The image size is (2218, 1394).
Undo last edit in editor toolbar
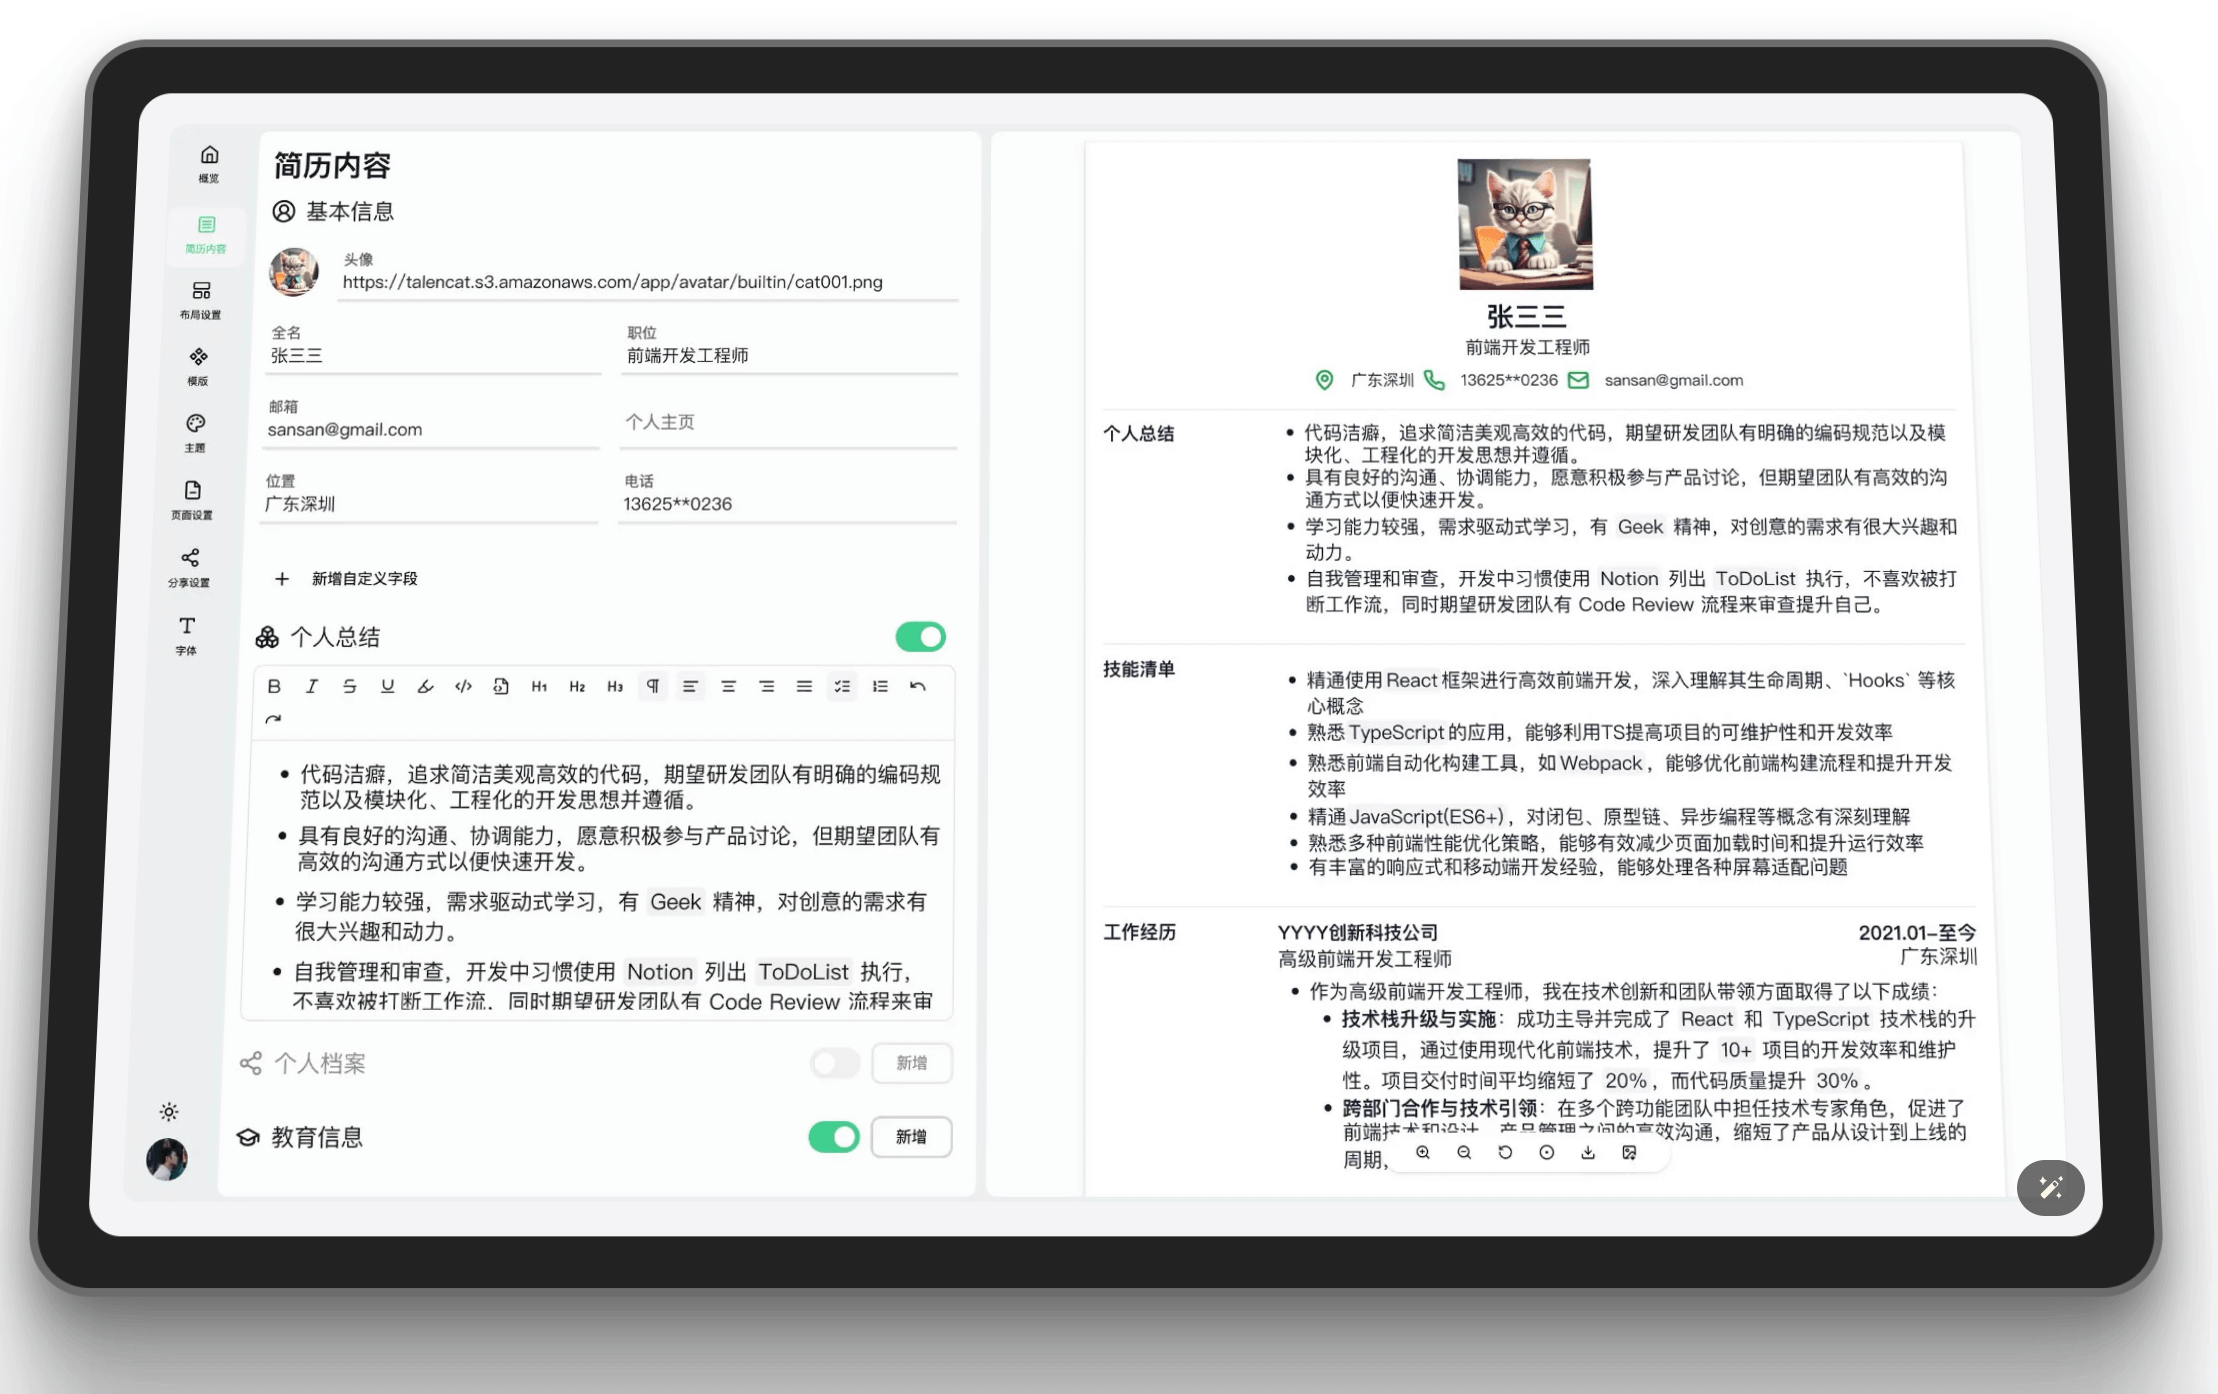(918, 686)
